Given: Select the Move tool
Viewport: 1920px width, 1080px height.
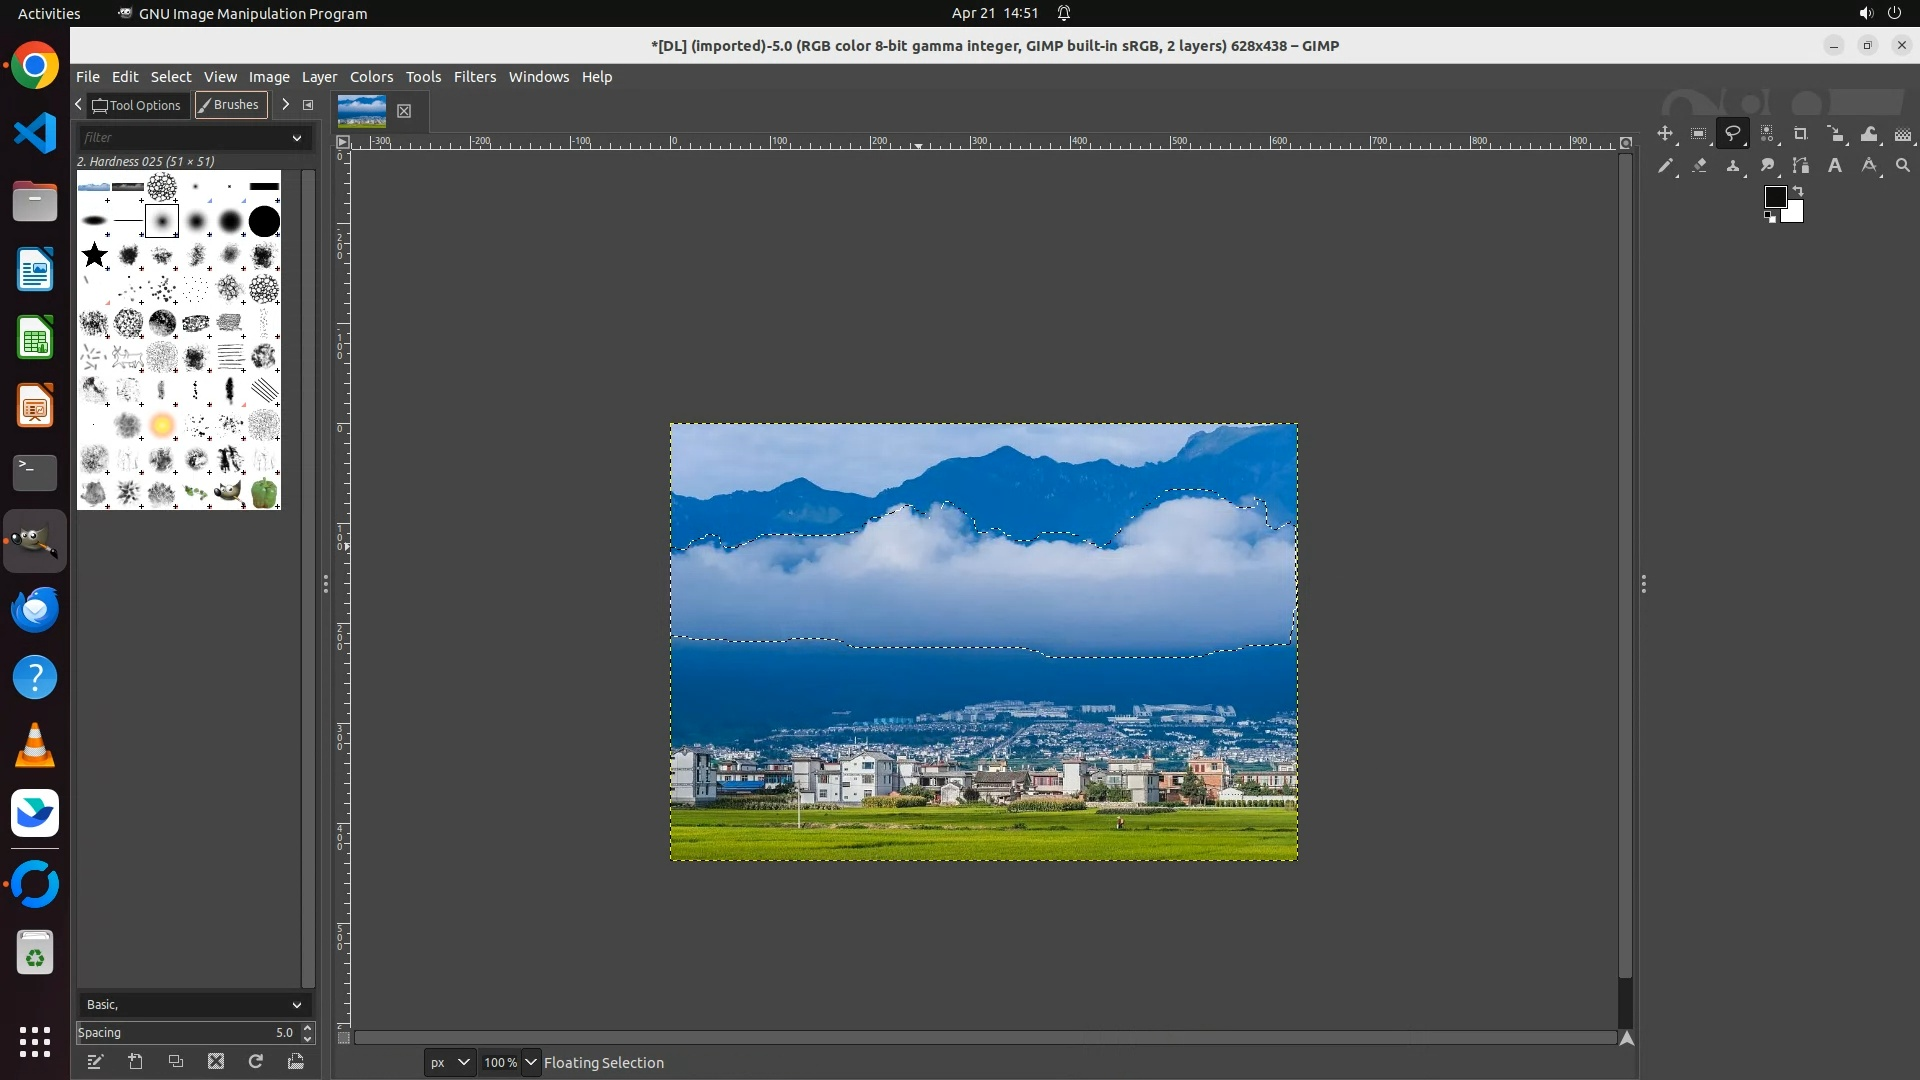Looking at the screenshot, I should tap(1665, 134).
